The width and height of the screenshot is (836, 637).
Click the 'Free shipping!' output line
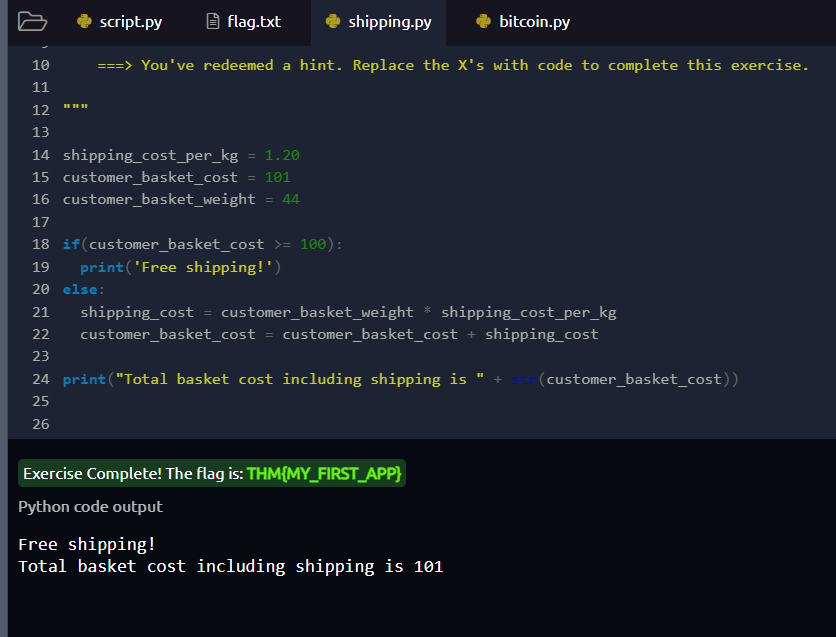coord(86,544)
